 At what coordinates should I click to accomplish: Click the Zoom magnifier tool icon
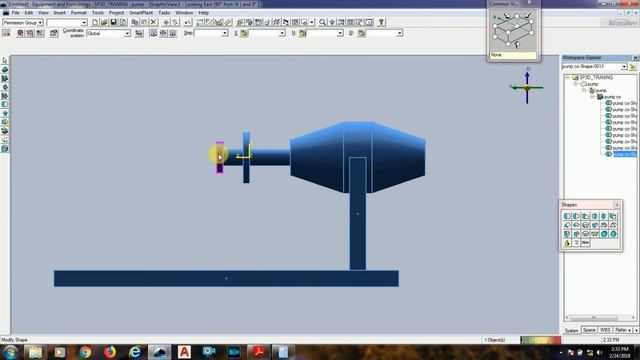pos(322,22)
